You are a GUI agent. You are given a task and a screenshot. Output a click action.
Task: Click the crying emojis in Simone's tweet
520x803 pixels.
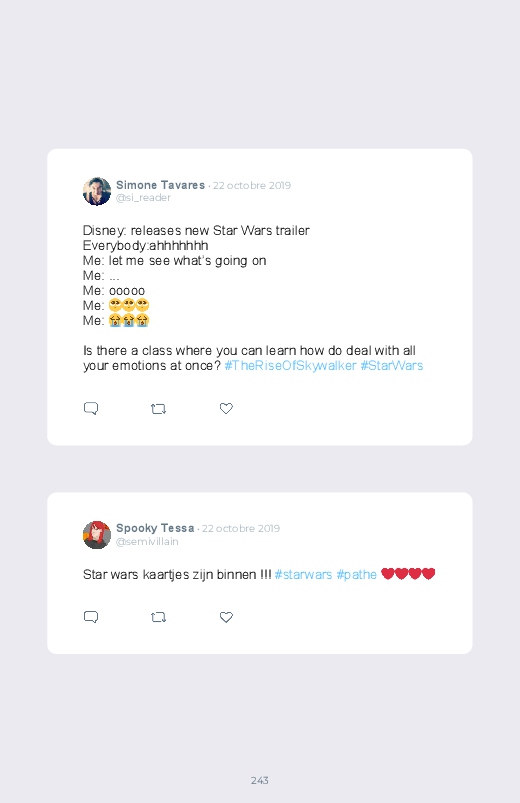[x=129, y=321]
